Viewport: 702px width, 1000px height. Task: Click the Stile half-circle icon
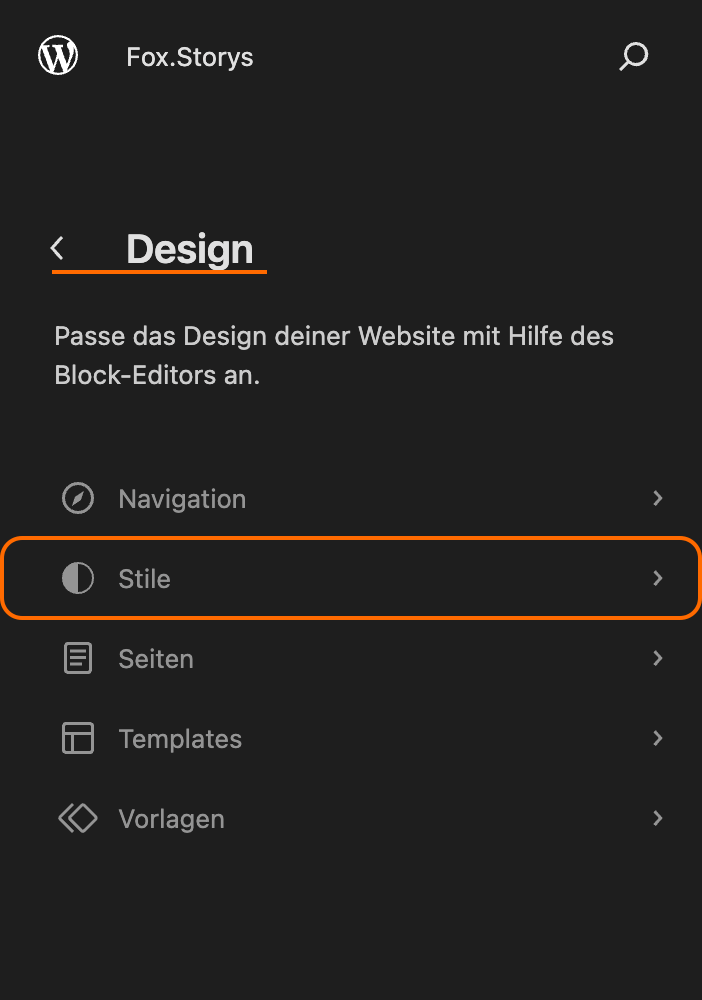(x=78, y=579)
